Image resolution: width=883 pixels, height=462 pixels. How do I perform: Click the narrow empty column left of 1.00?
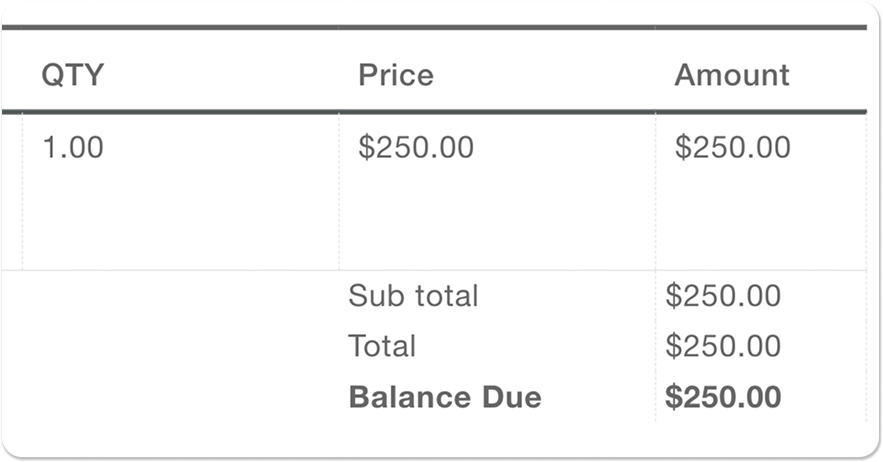click(x=12, y=192)
